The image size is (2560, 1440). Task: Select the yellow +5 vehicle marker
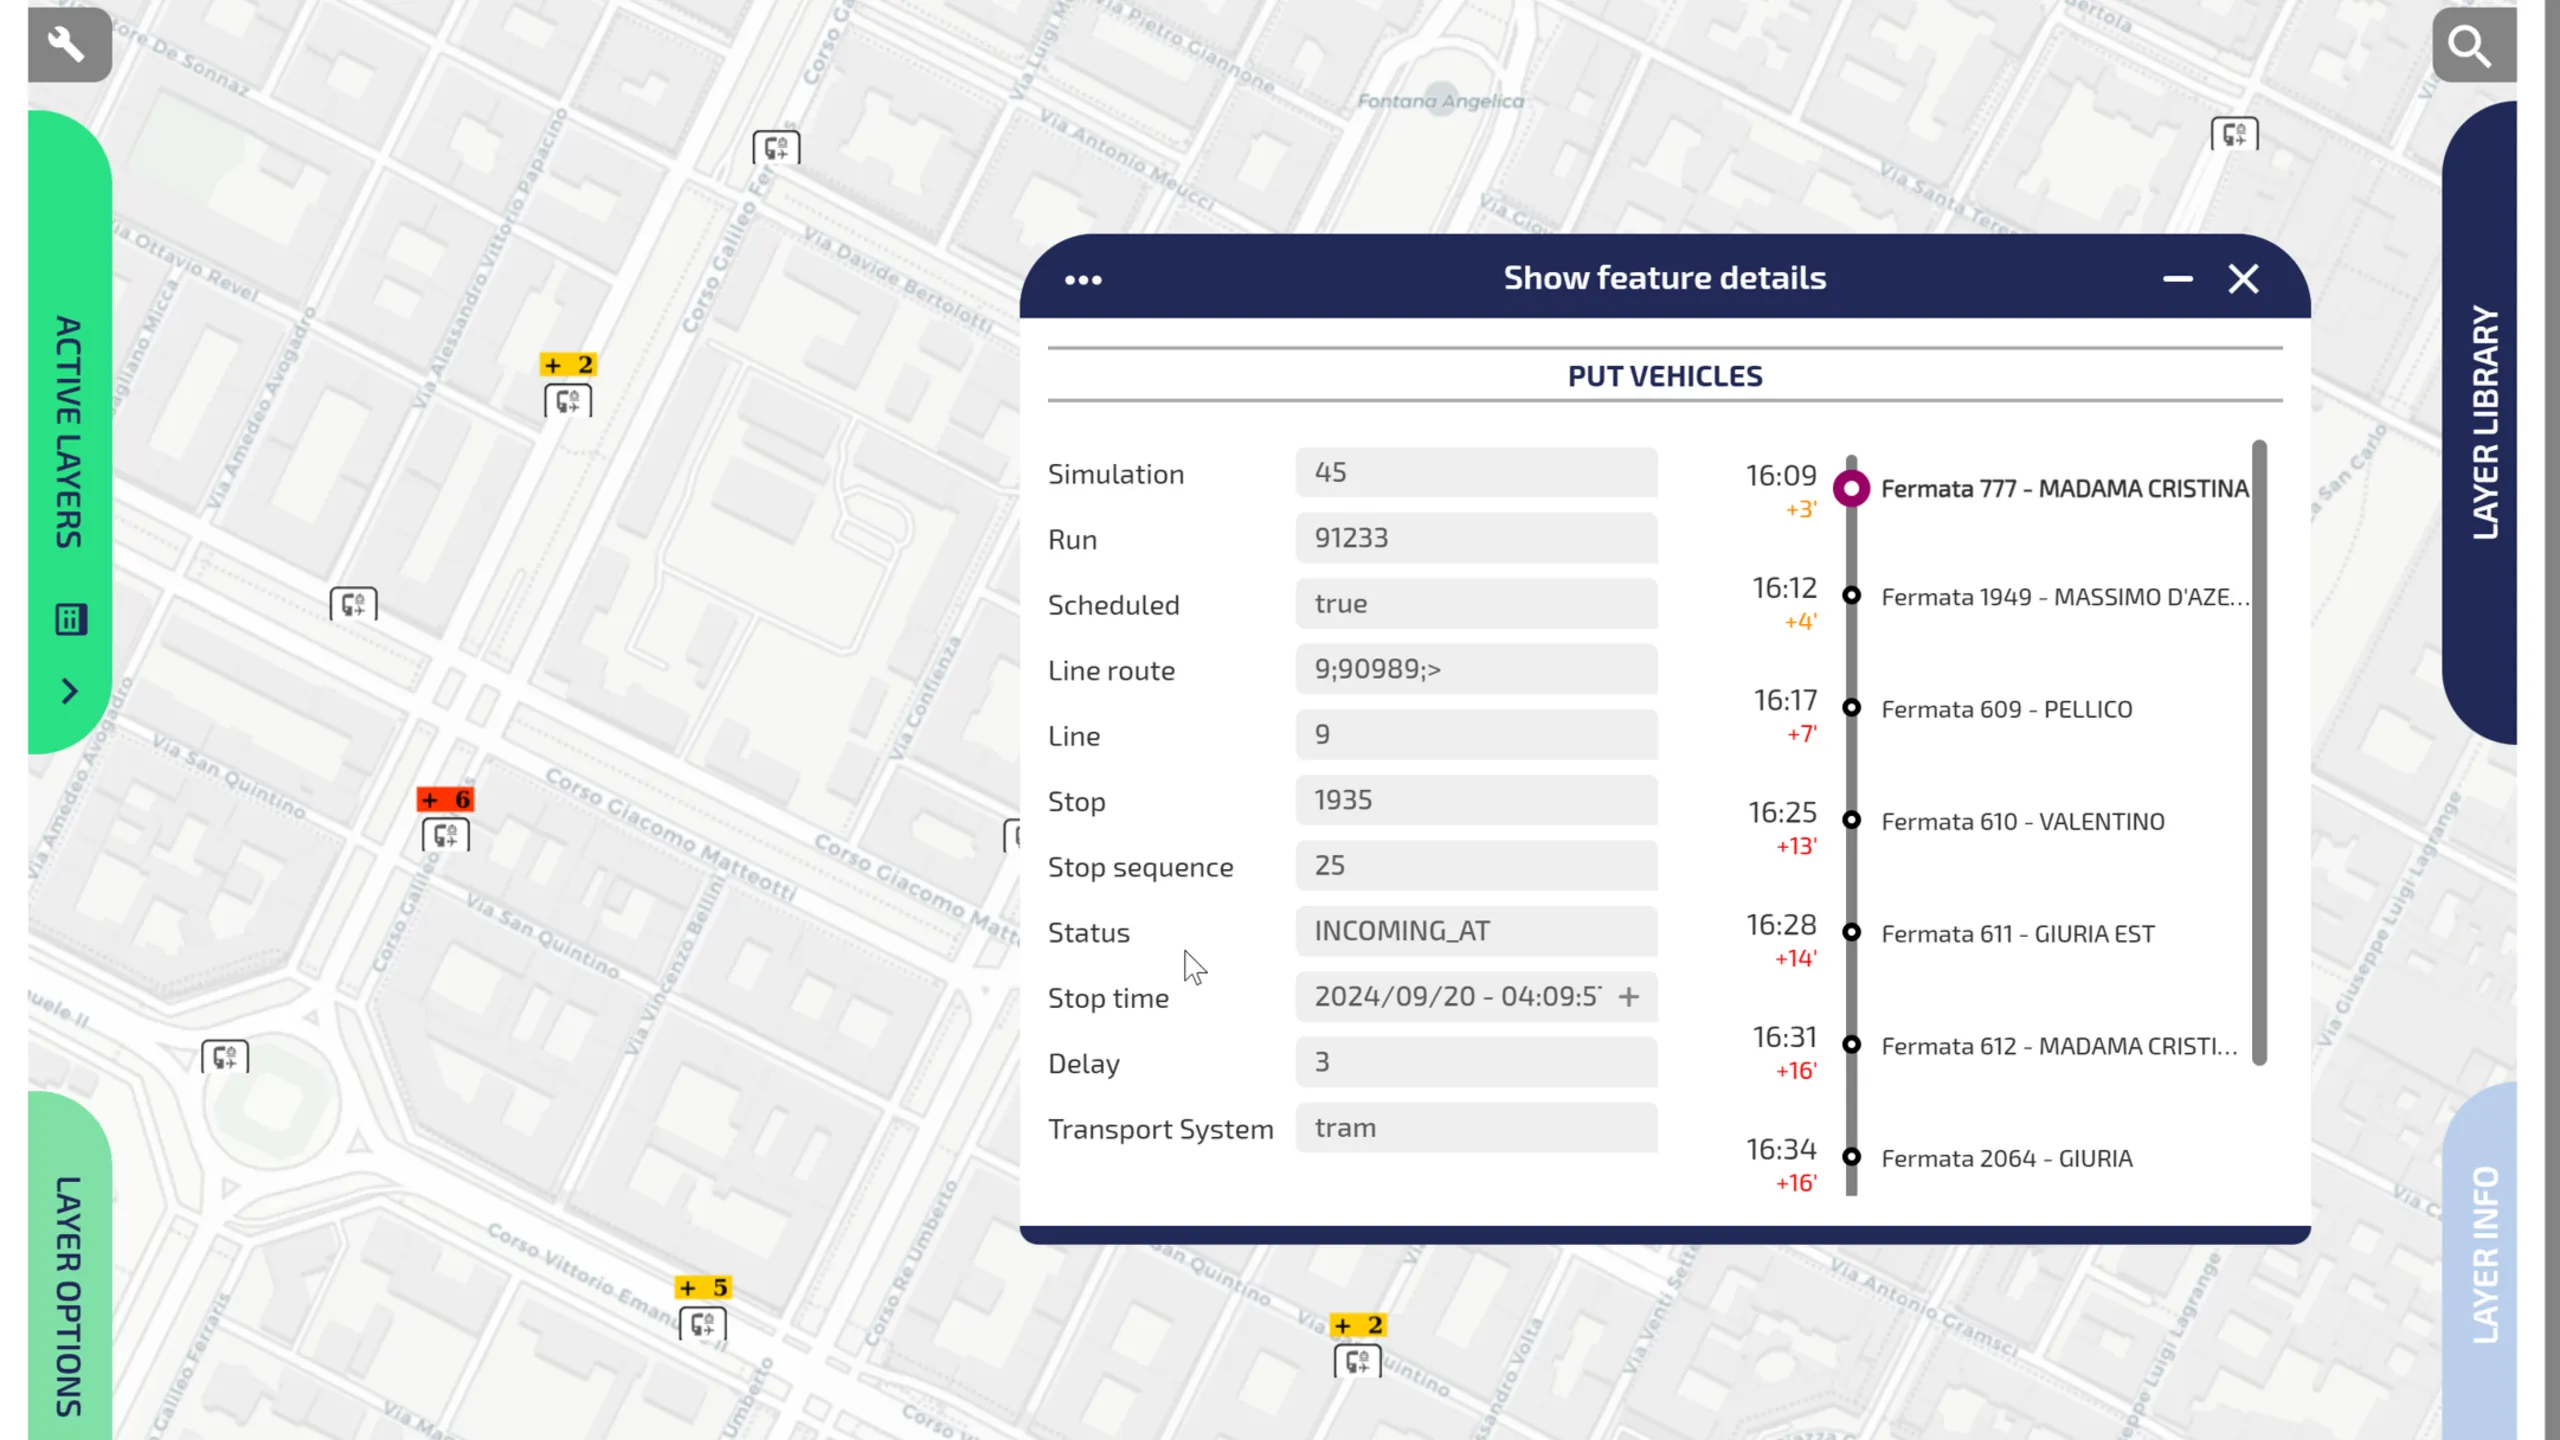703,1288
